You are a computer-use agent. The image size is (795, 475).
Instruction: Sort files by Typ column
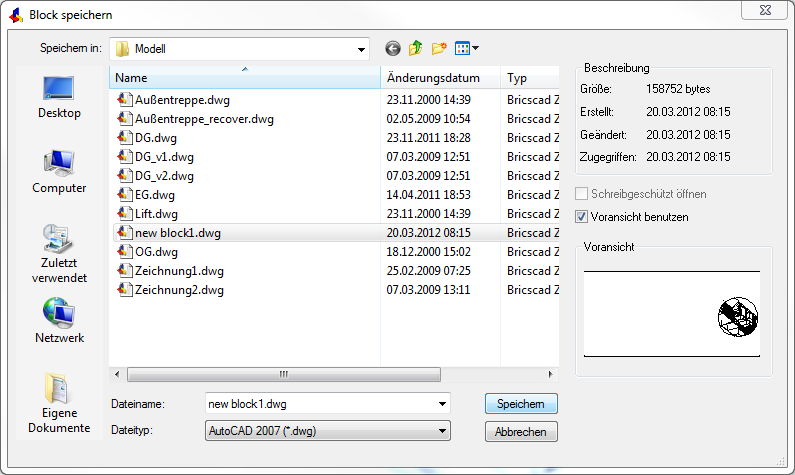(529, 78)
